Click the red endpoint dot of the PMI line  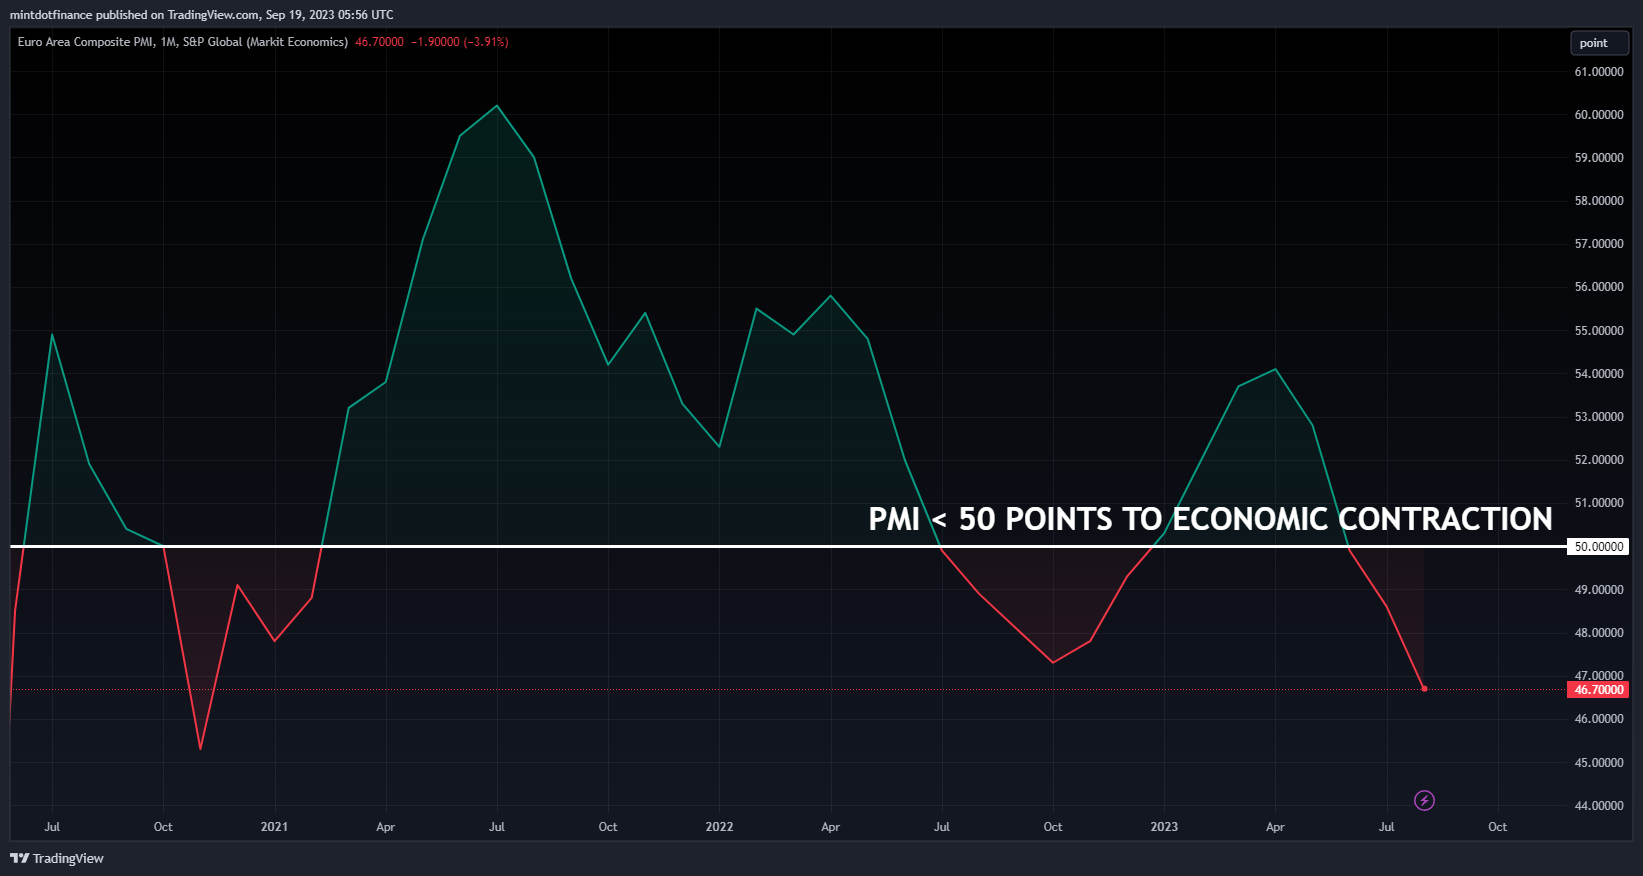click(x=1424, y=689)
